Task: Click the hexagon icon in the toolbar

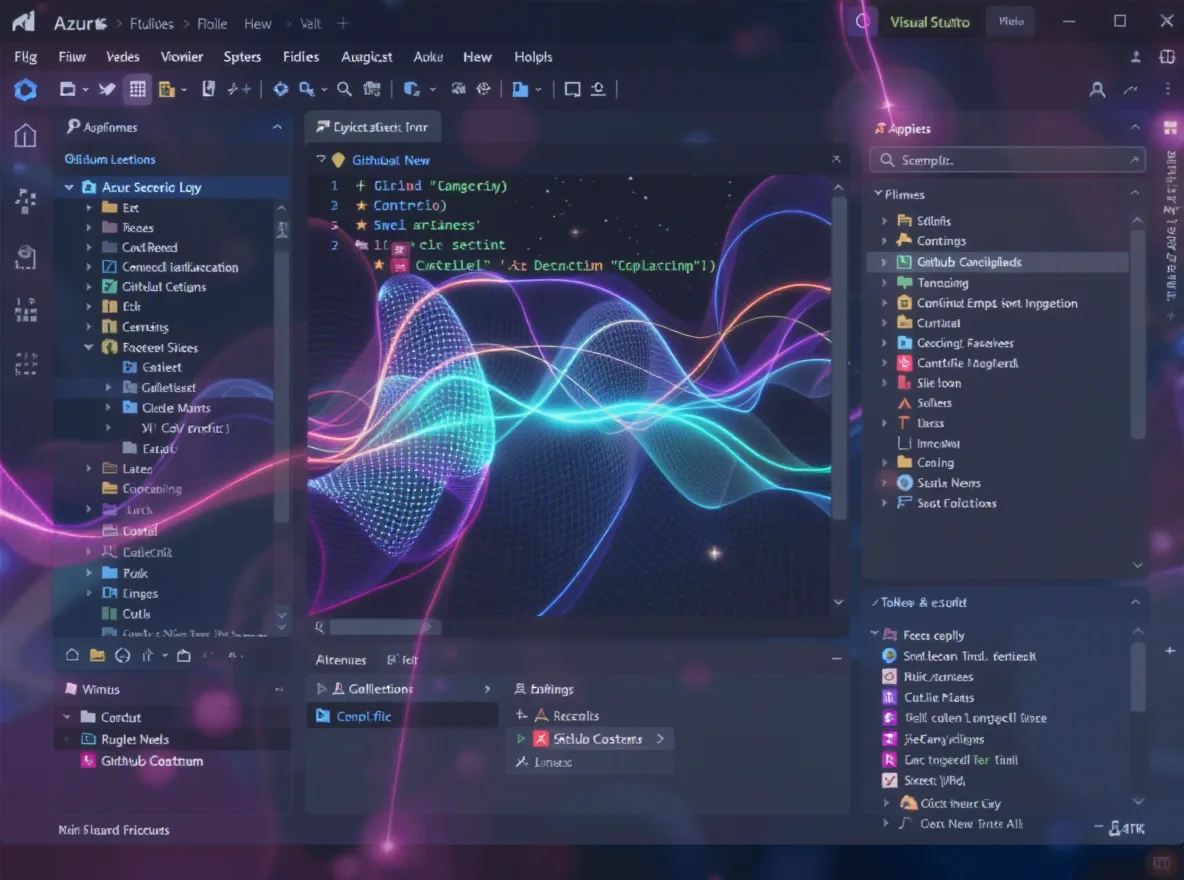Action: [x=26, y=90]
